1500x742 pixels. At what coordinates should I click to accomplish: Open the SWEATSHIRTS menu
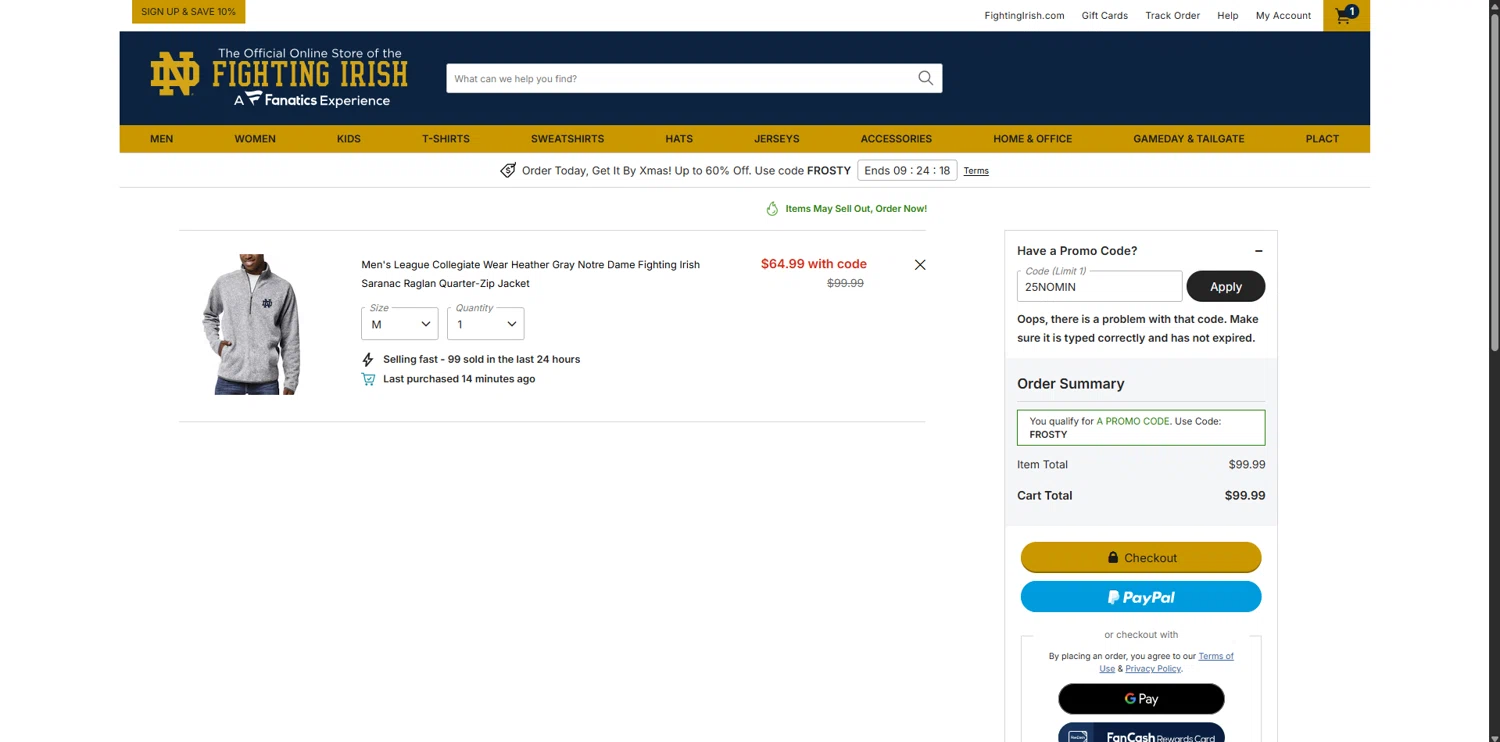pos(568,139)
